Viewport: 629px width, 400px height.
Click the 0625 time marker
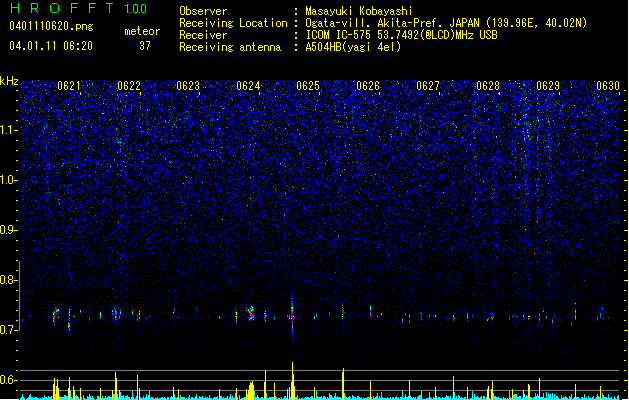308,86
